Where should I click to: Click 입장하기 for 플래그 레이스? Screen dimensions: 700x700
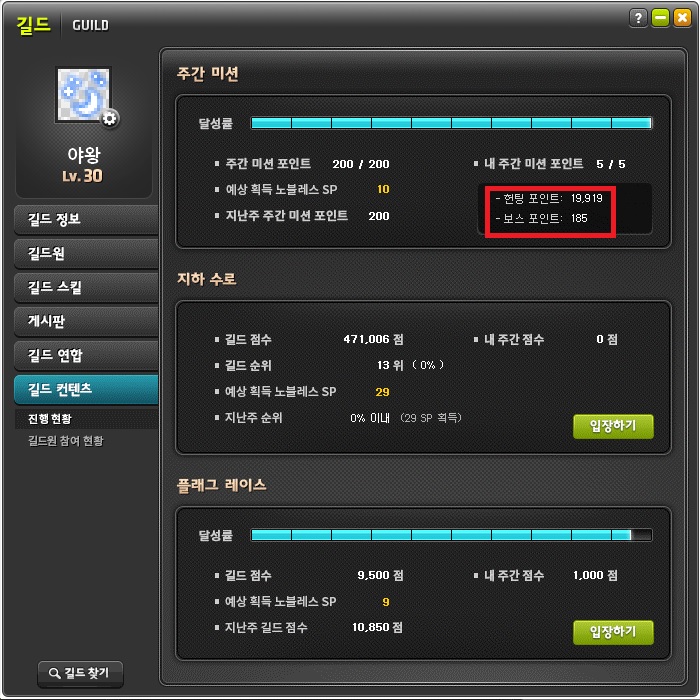(x=613, y=632)
